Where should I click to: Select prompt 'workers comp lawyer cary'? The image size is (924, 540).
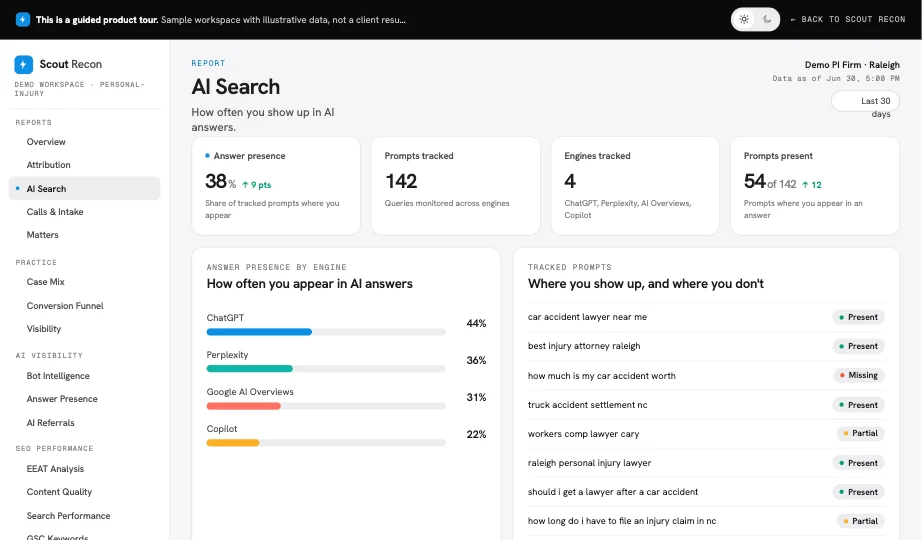pyautogui.click(x=583, y=434)
